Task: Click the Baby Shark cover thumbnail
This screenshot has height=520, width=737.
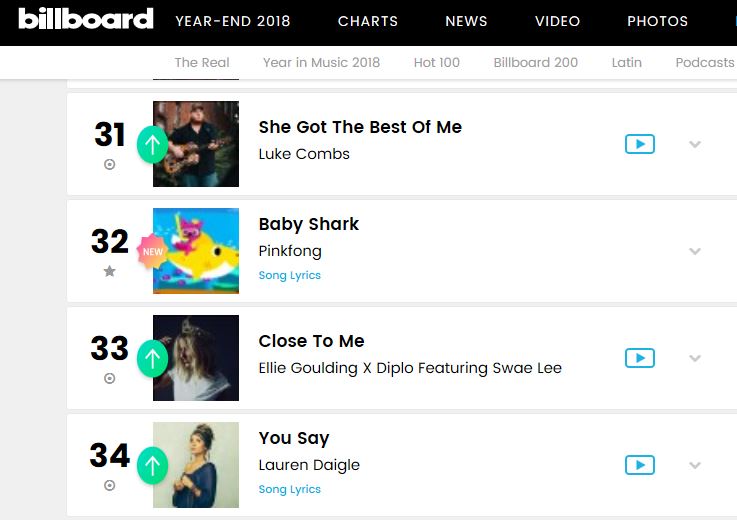Action: click(x=196, y=251)
